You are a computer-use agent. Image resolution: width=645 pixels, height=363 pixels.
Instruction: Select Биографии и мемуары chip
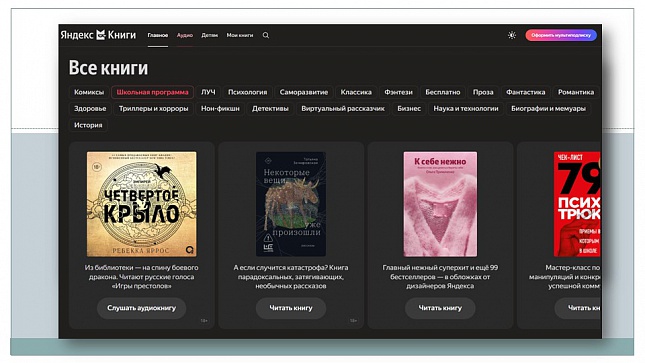(548, 109)
